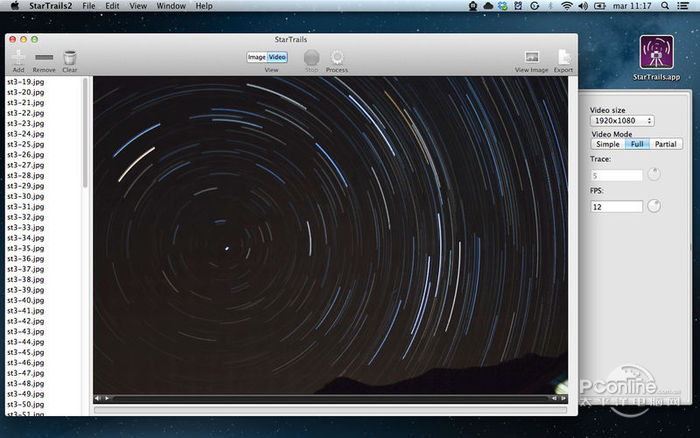Select Partial video mode
This screenshot has width=700, height=438.
665,144
